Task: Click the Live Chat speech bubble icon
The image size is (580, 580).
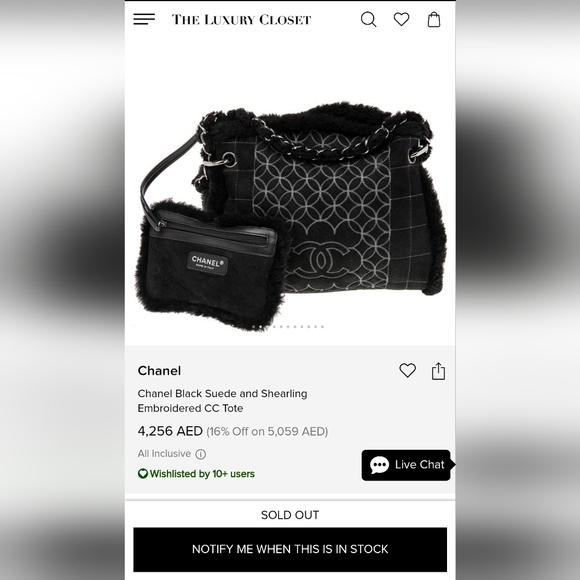Action: [x=380, y=465]
